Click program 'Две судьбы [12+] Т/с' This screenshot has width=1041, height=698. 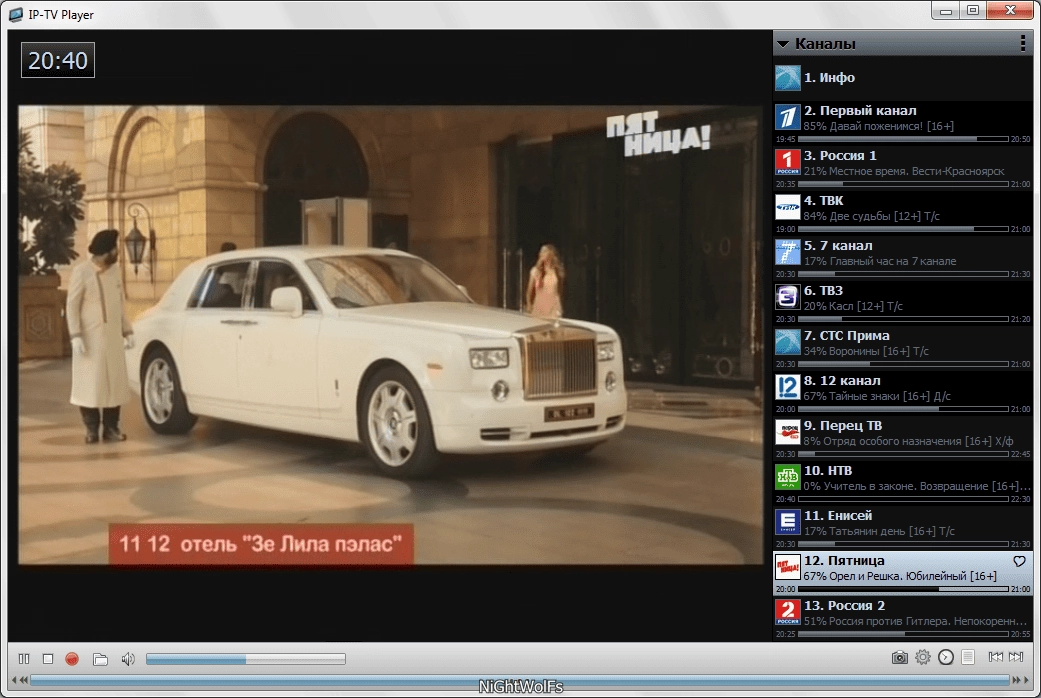(884, 217)
